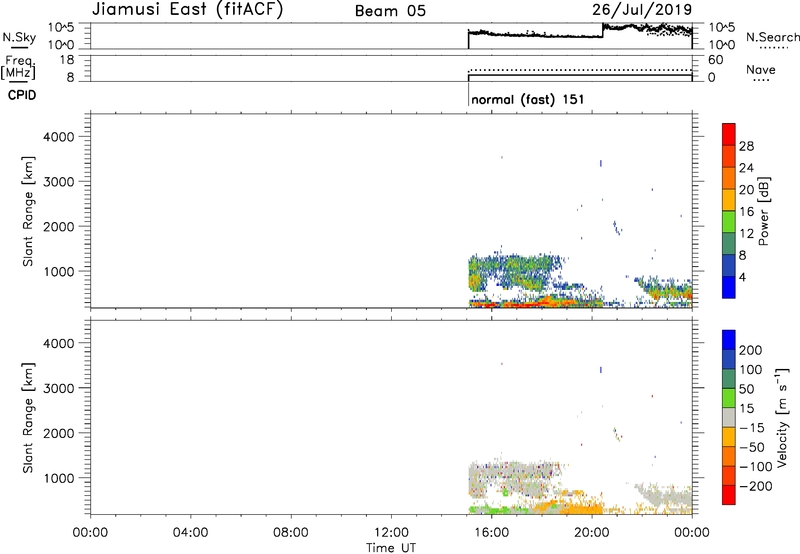Click the isolated blue echo near 3400 km in power panel
The image size is (800, 554).
point(601,163)
